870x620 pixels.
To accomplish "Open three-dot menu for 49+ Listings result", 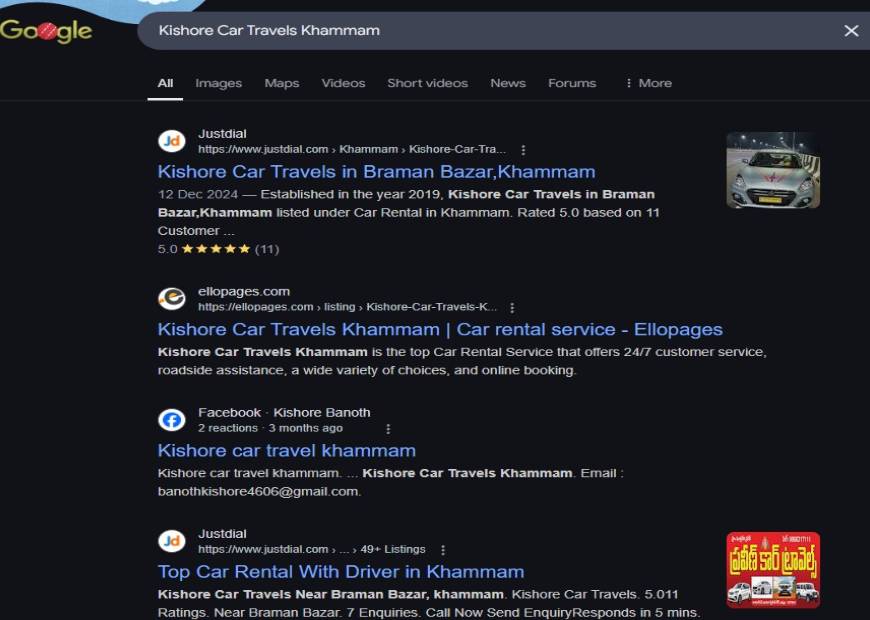I will [442, 550].
